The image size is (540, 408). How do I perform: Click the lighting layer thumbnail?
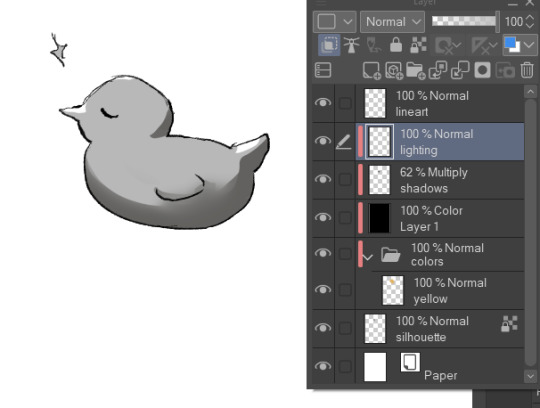tap(379, 142)
